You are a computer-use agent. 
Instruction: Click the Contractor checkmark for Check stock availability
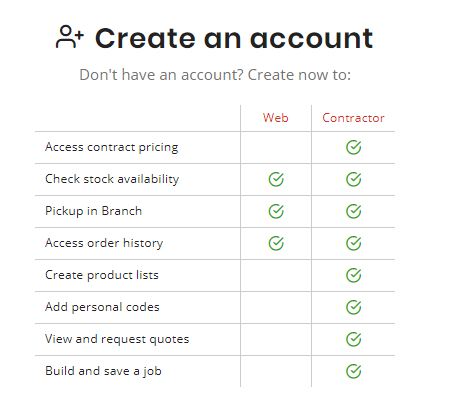pyautogui.click(x=353, y=179)
